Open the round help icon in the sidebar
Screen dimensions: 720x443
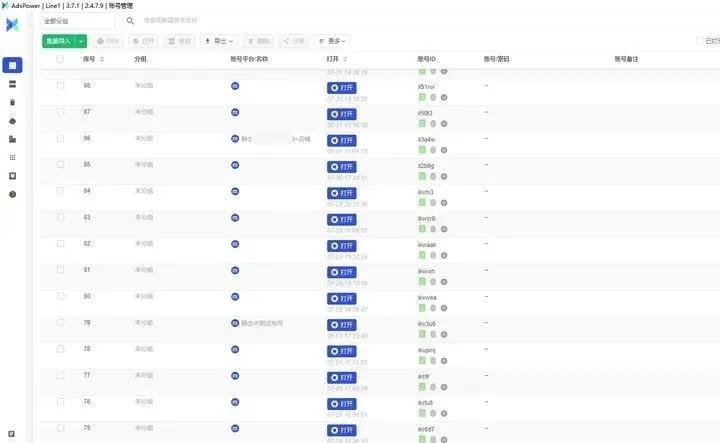point(12,194)
